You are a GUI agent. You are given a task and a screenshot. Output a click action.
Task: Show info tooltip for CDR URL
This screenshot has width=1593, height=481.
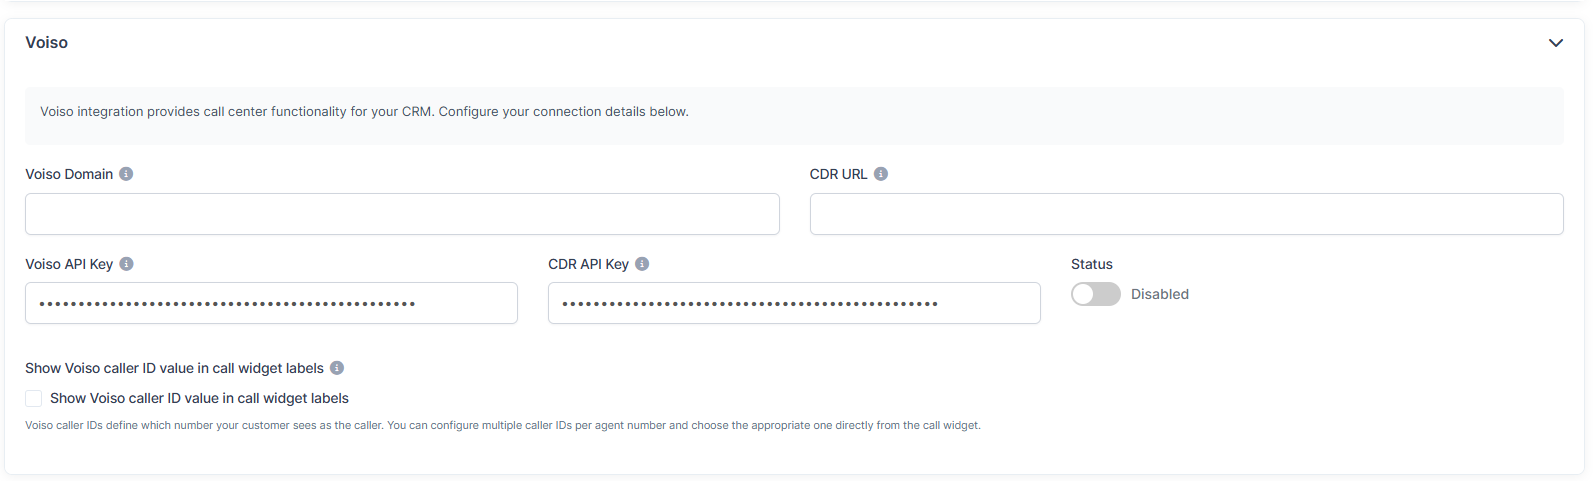point(881,174)
